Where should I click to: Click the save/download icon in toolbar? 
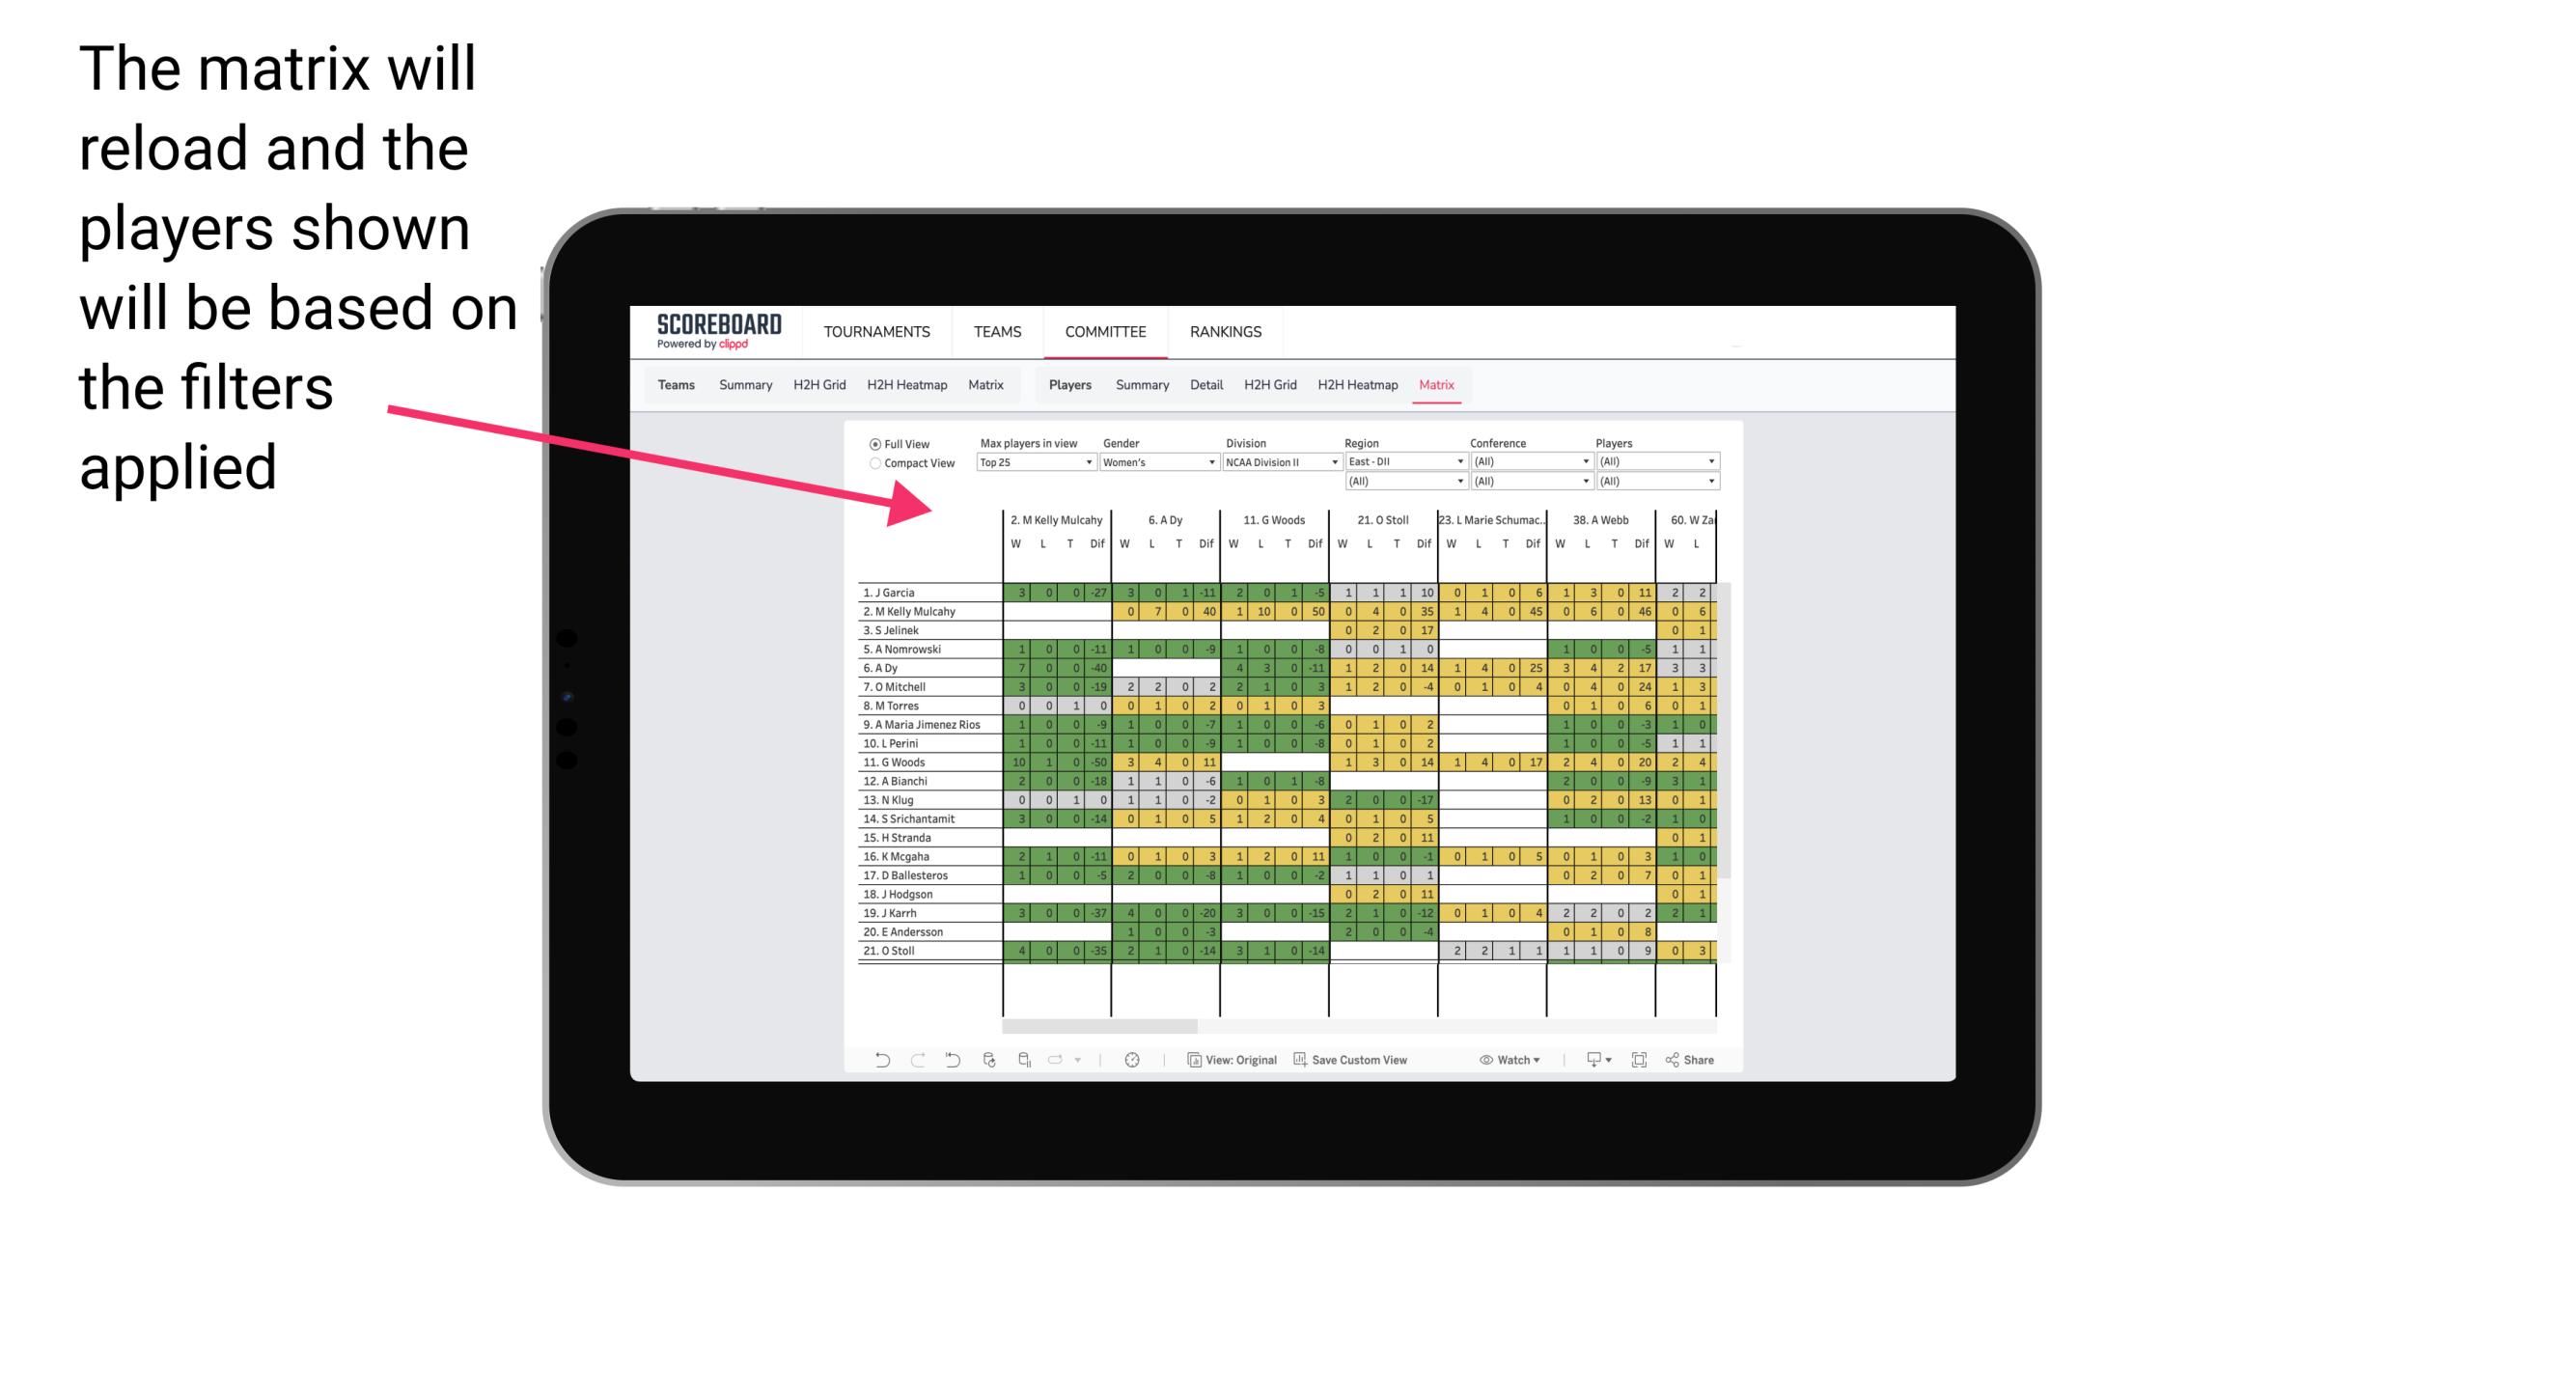pos(1593,1062)
